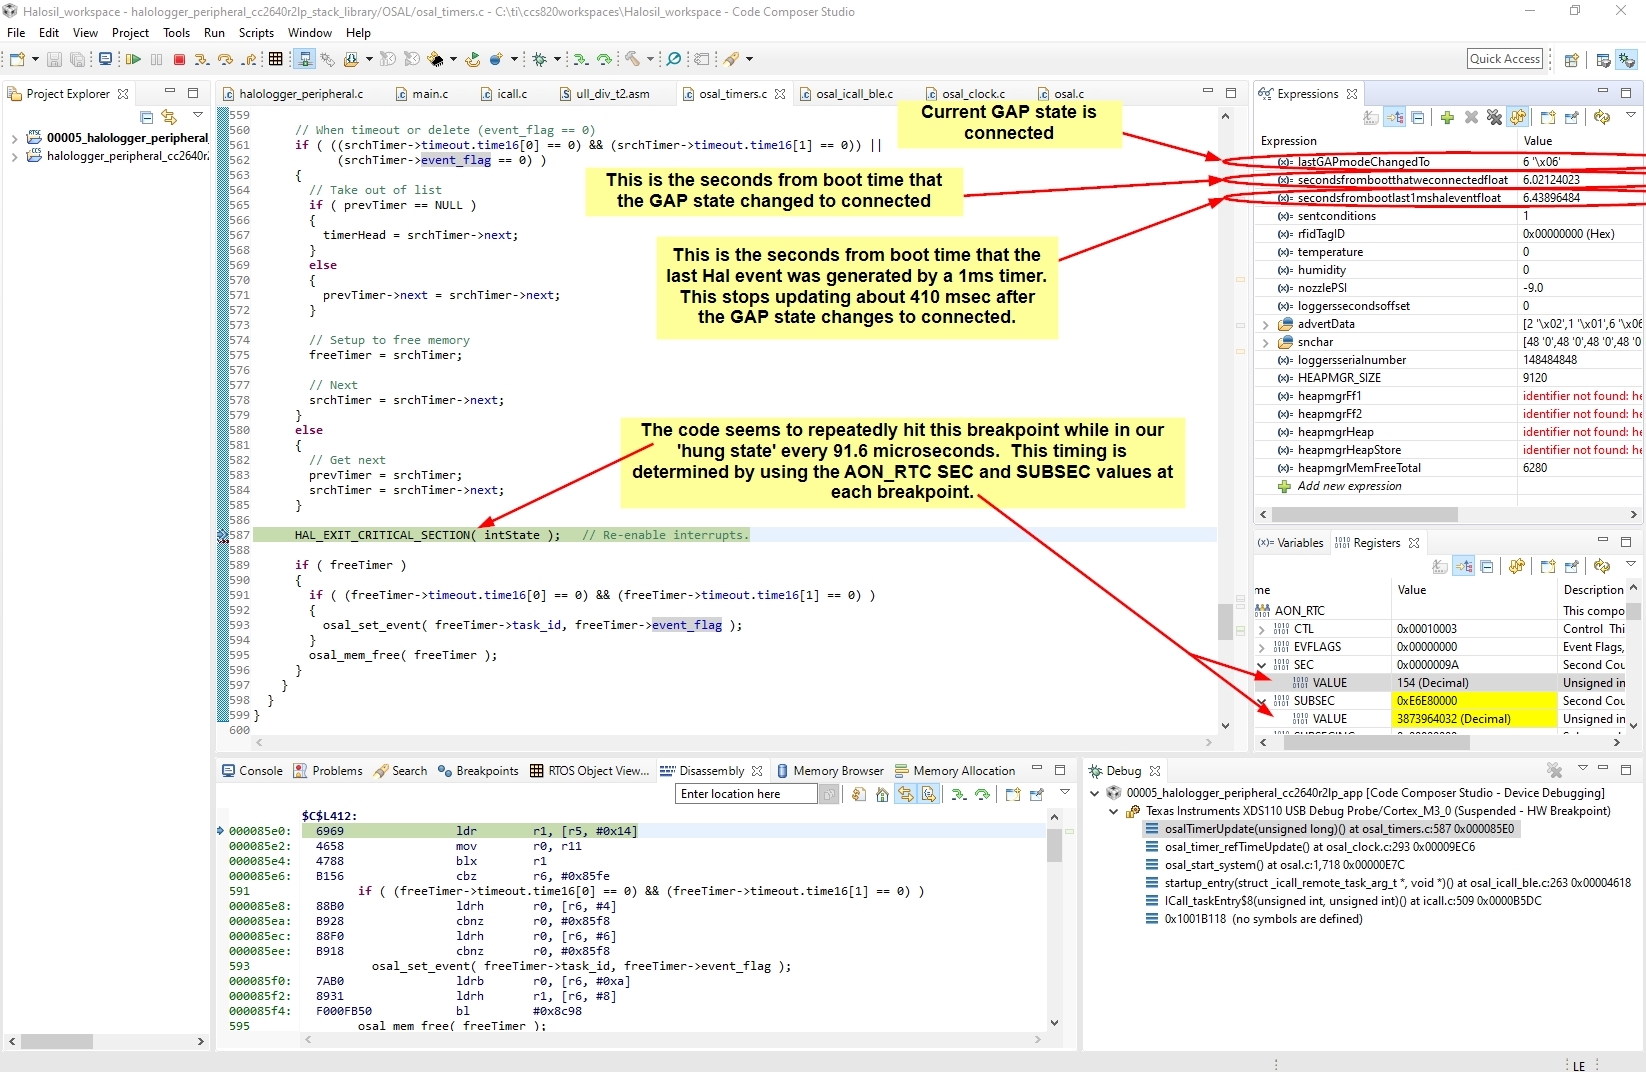Switch to the main.c editor tab
Screen dimensions: 1646x1072
430,94
